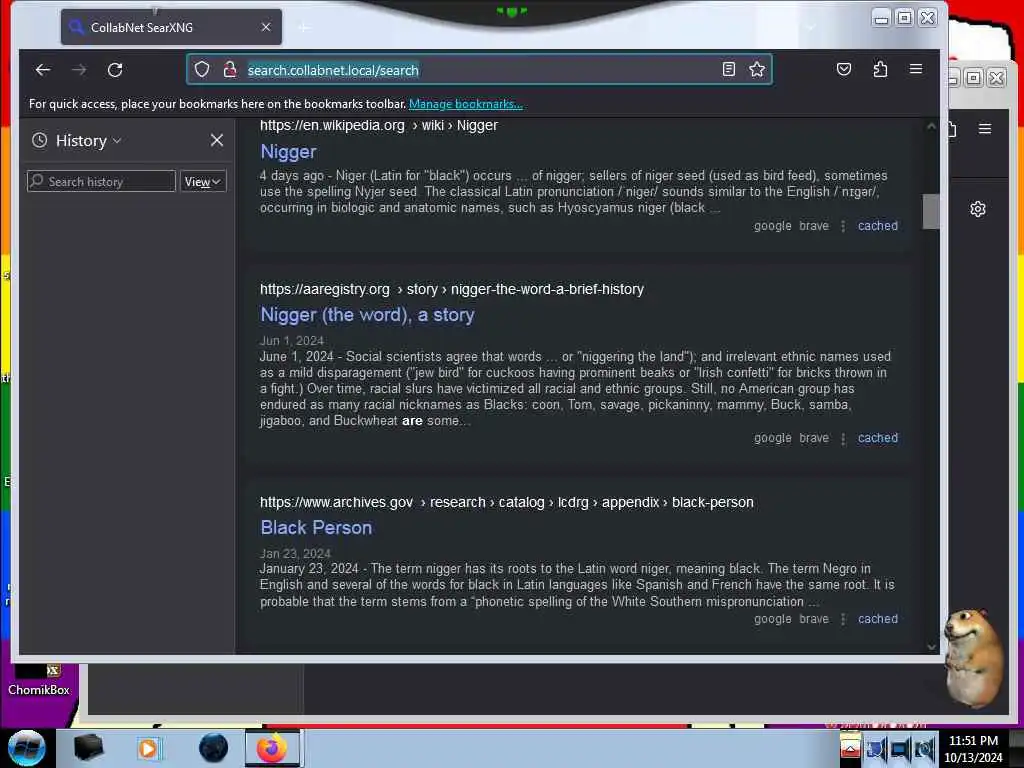Click the taskbar clock showing 11:51 PM
This screenshot has height=768, width=1024.
click(973, 749)
